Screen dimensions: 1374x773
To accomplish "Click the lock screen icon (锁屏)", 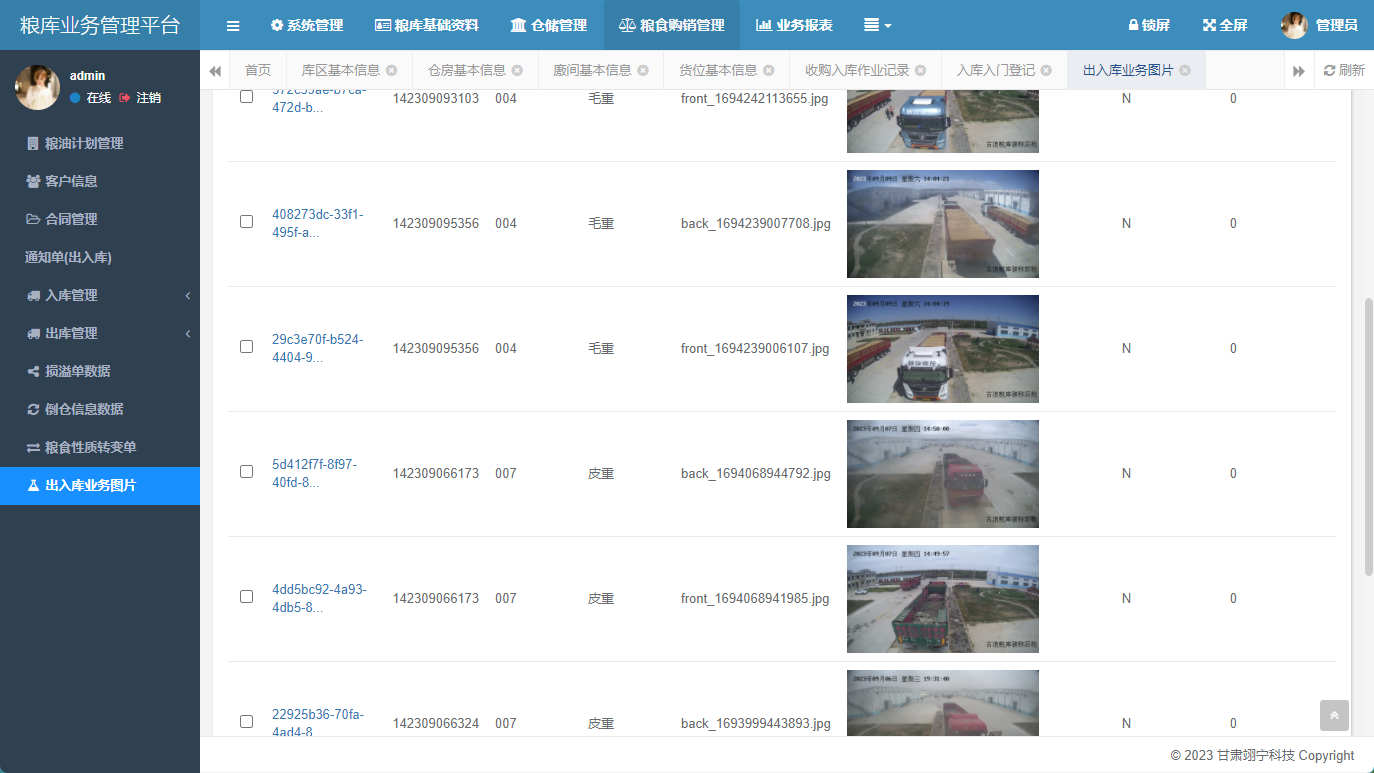I will (x=1133, y=25).
